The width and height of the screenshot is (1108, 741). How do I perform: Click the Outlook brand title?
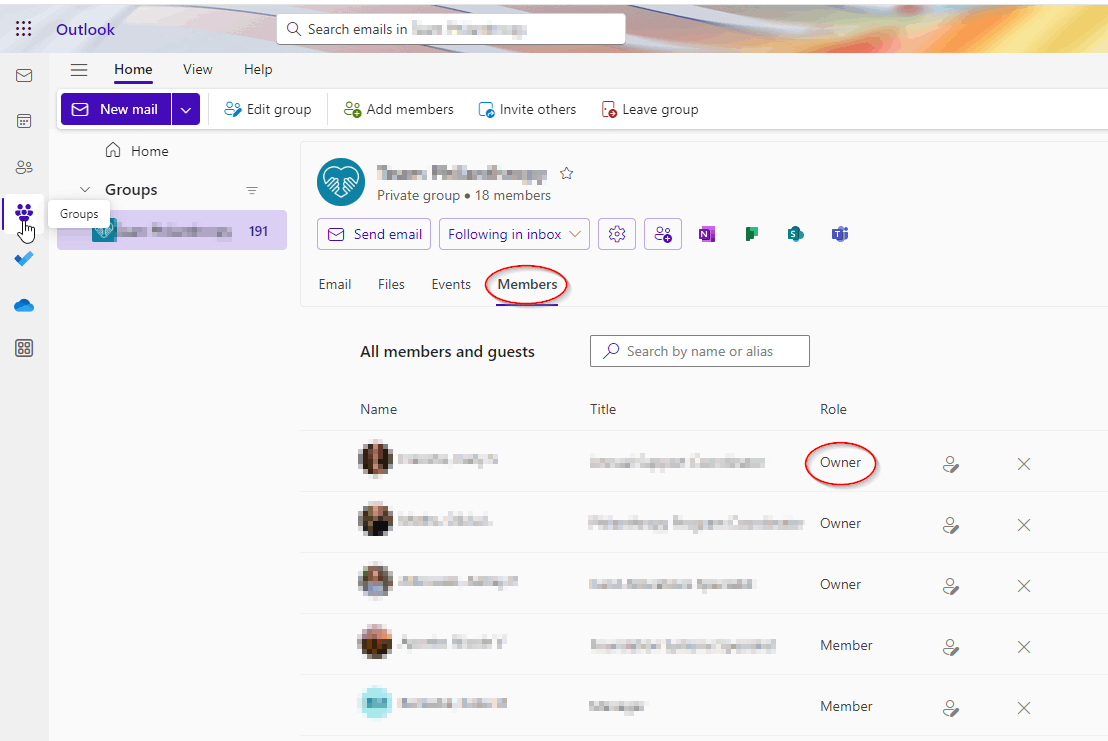tap(86, 29)
